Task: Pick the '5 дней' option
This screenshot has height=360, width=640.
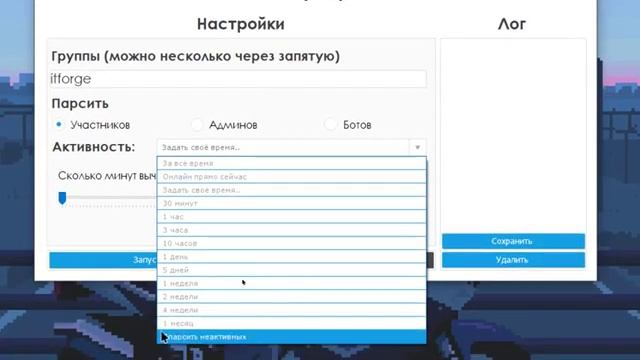Action: point(291,270)
